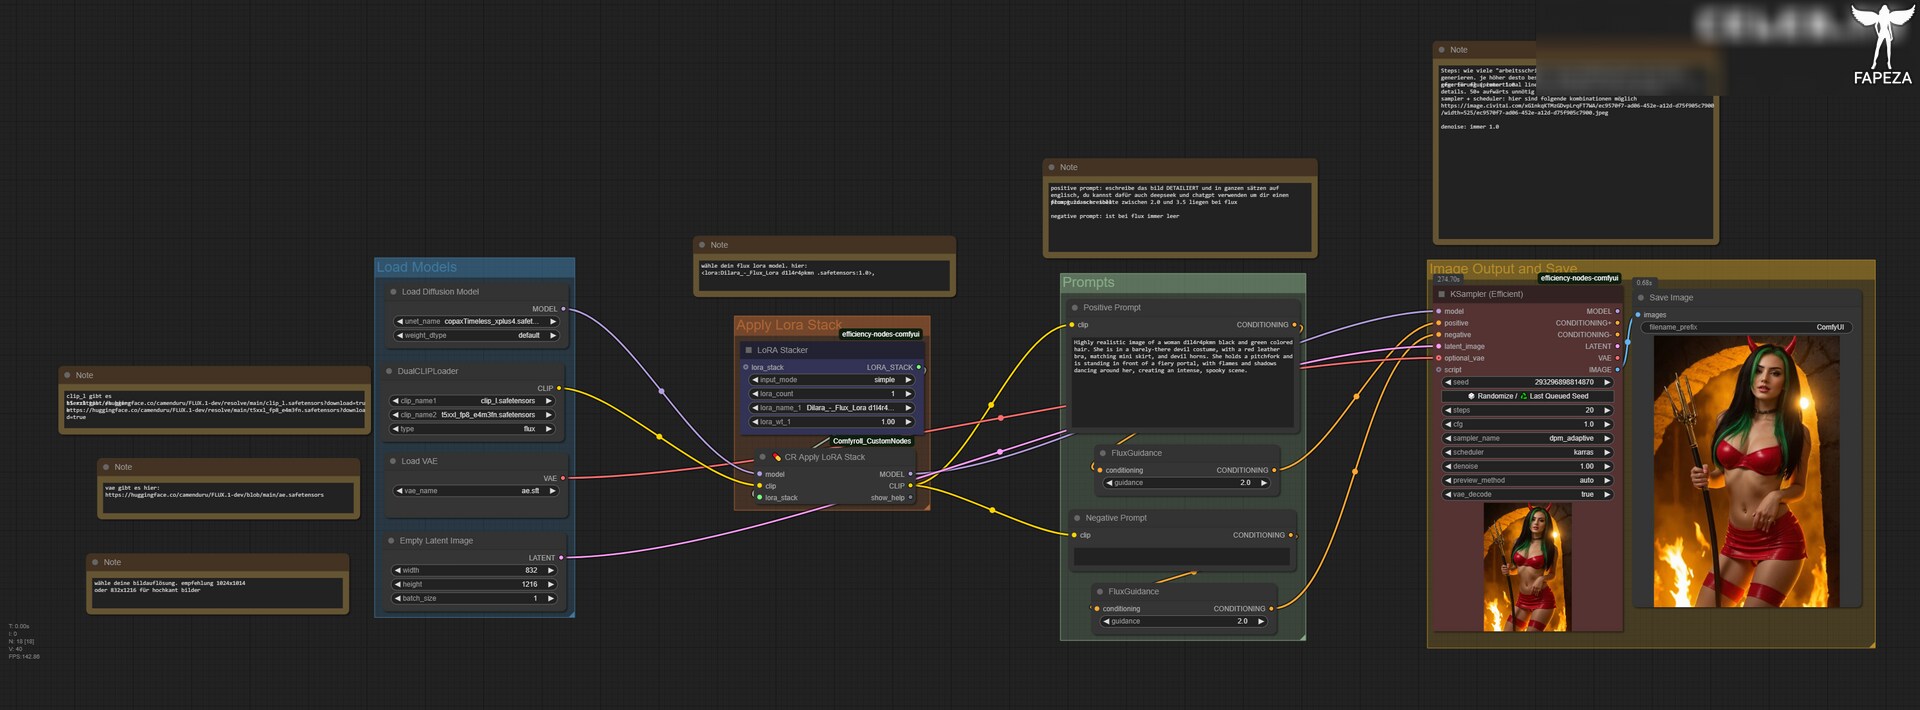Select the Prompts group title
Screen dimensions: 1920x710
[x=1088, y=283]
